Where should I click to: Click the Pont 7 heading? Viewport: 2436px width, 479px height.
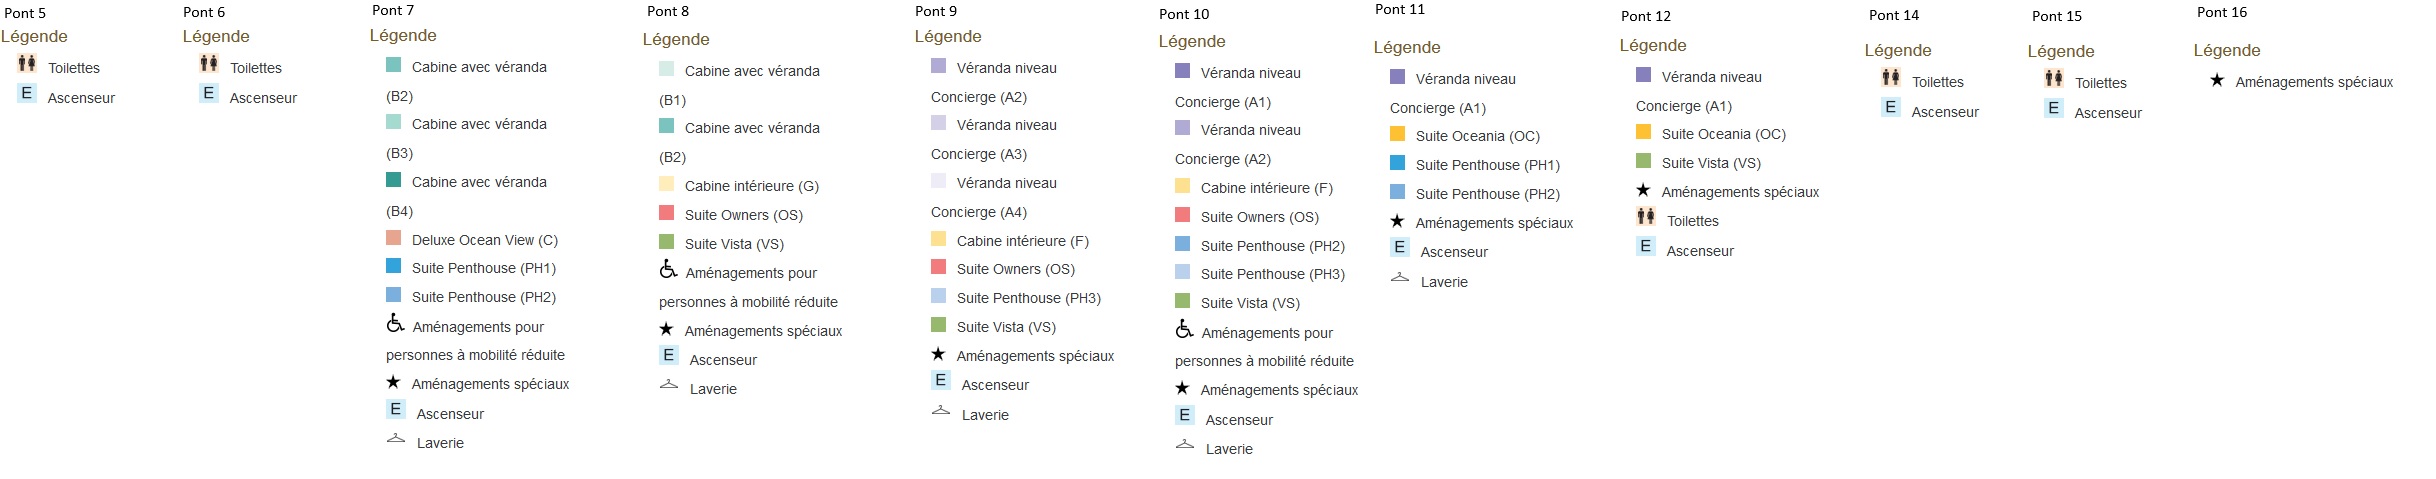click(x=393, y=10)
